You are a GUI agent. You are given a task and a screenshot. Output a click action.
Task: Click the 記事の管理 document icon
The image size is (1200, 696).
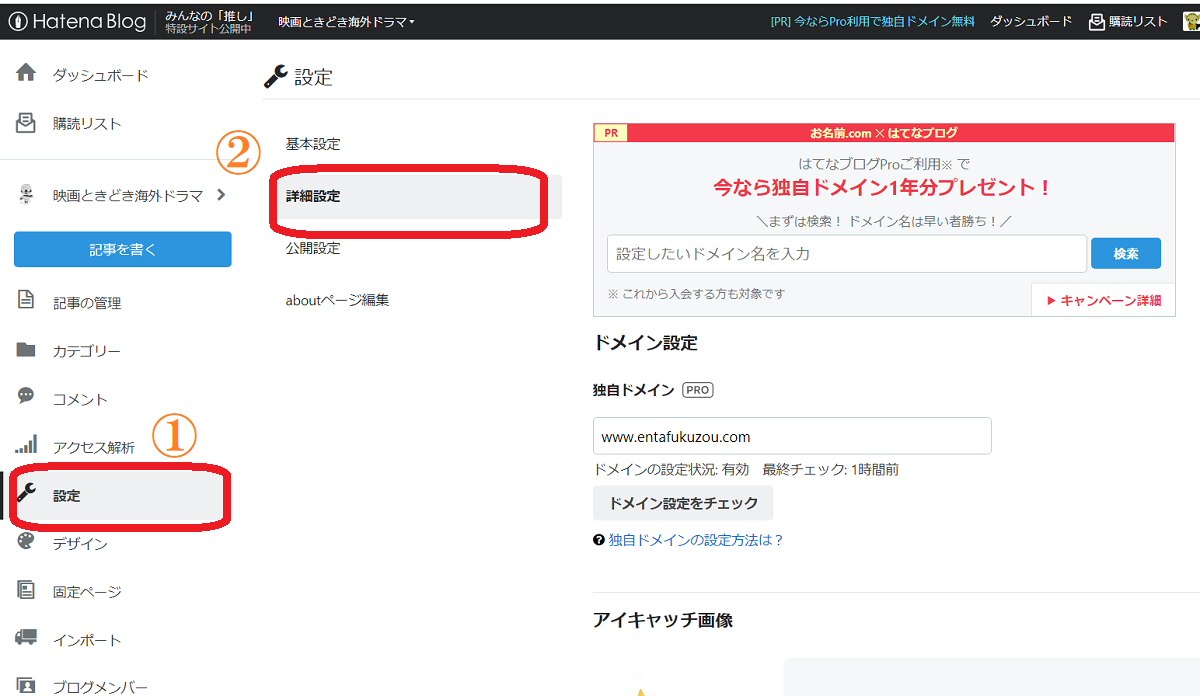click(x=27, y=302)
